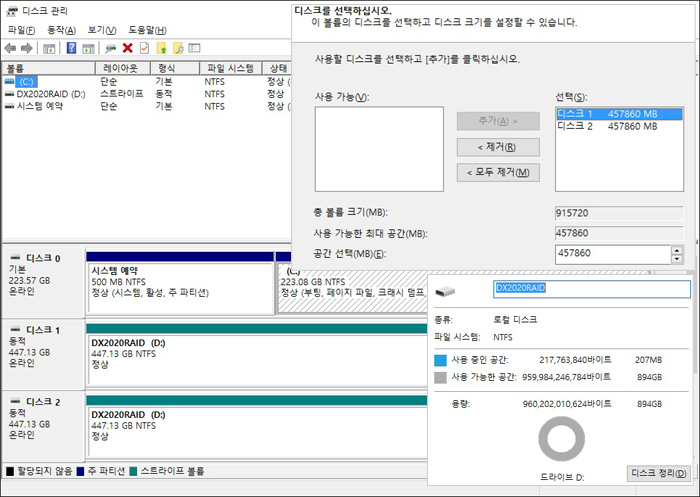700x497 pixels.
Task: Click the 총 볼륨 크기 915720 field
Action: (x=619, y=213)
